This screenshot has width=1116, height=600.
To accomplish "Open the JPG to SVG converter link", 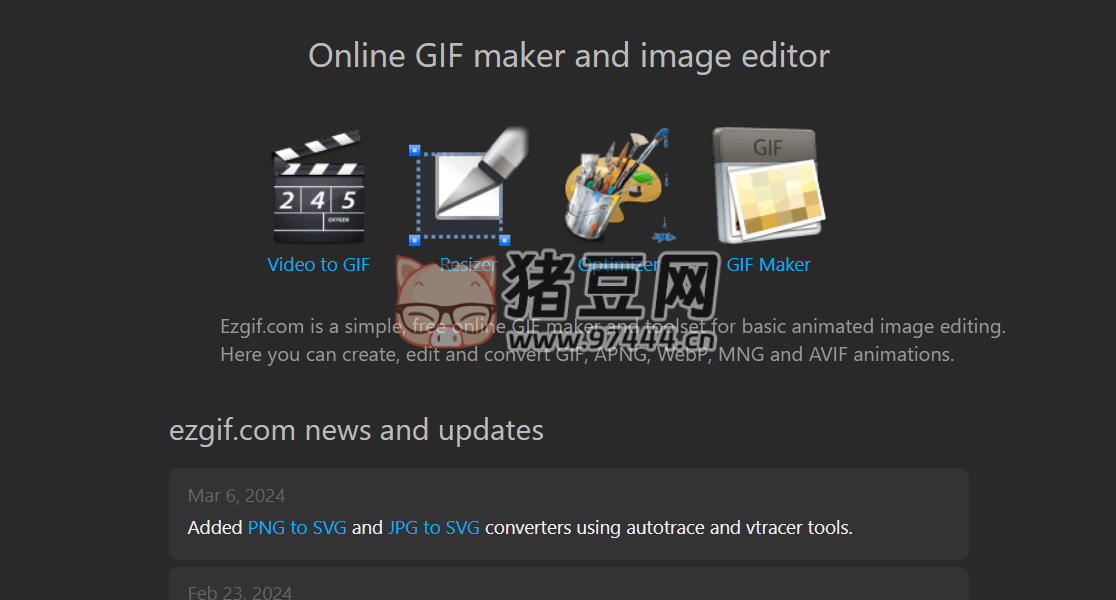I will pos(434,527).
